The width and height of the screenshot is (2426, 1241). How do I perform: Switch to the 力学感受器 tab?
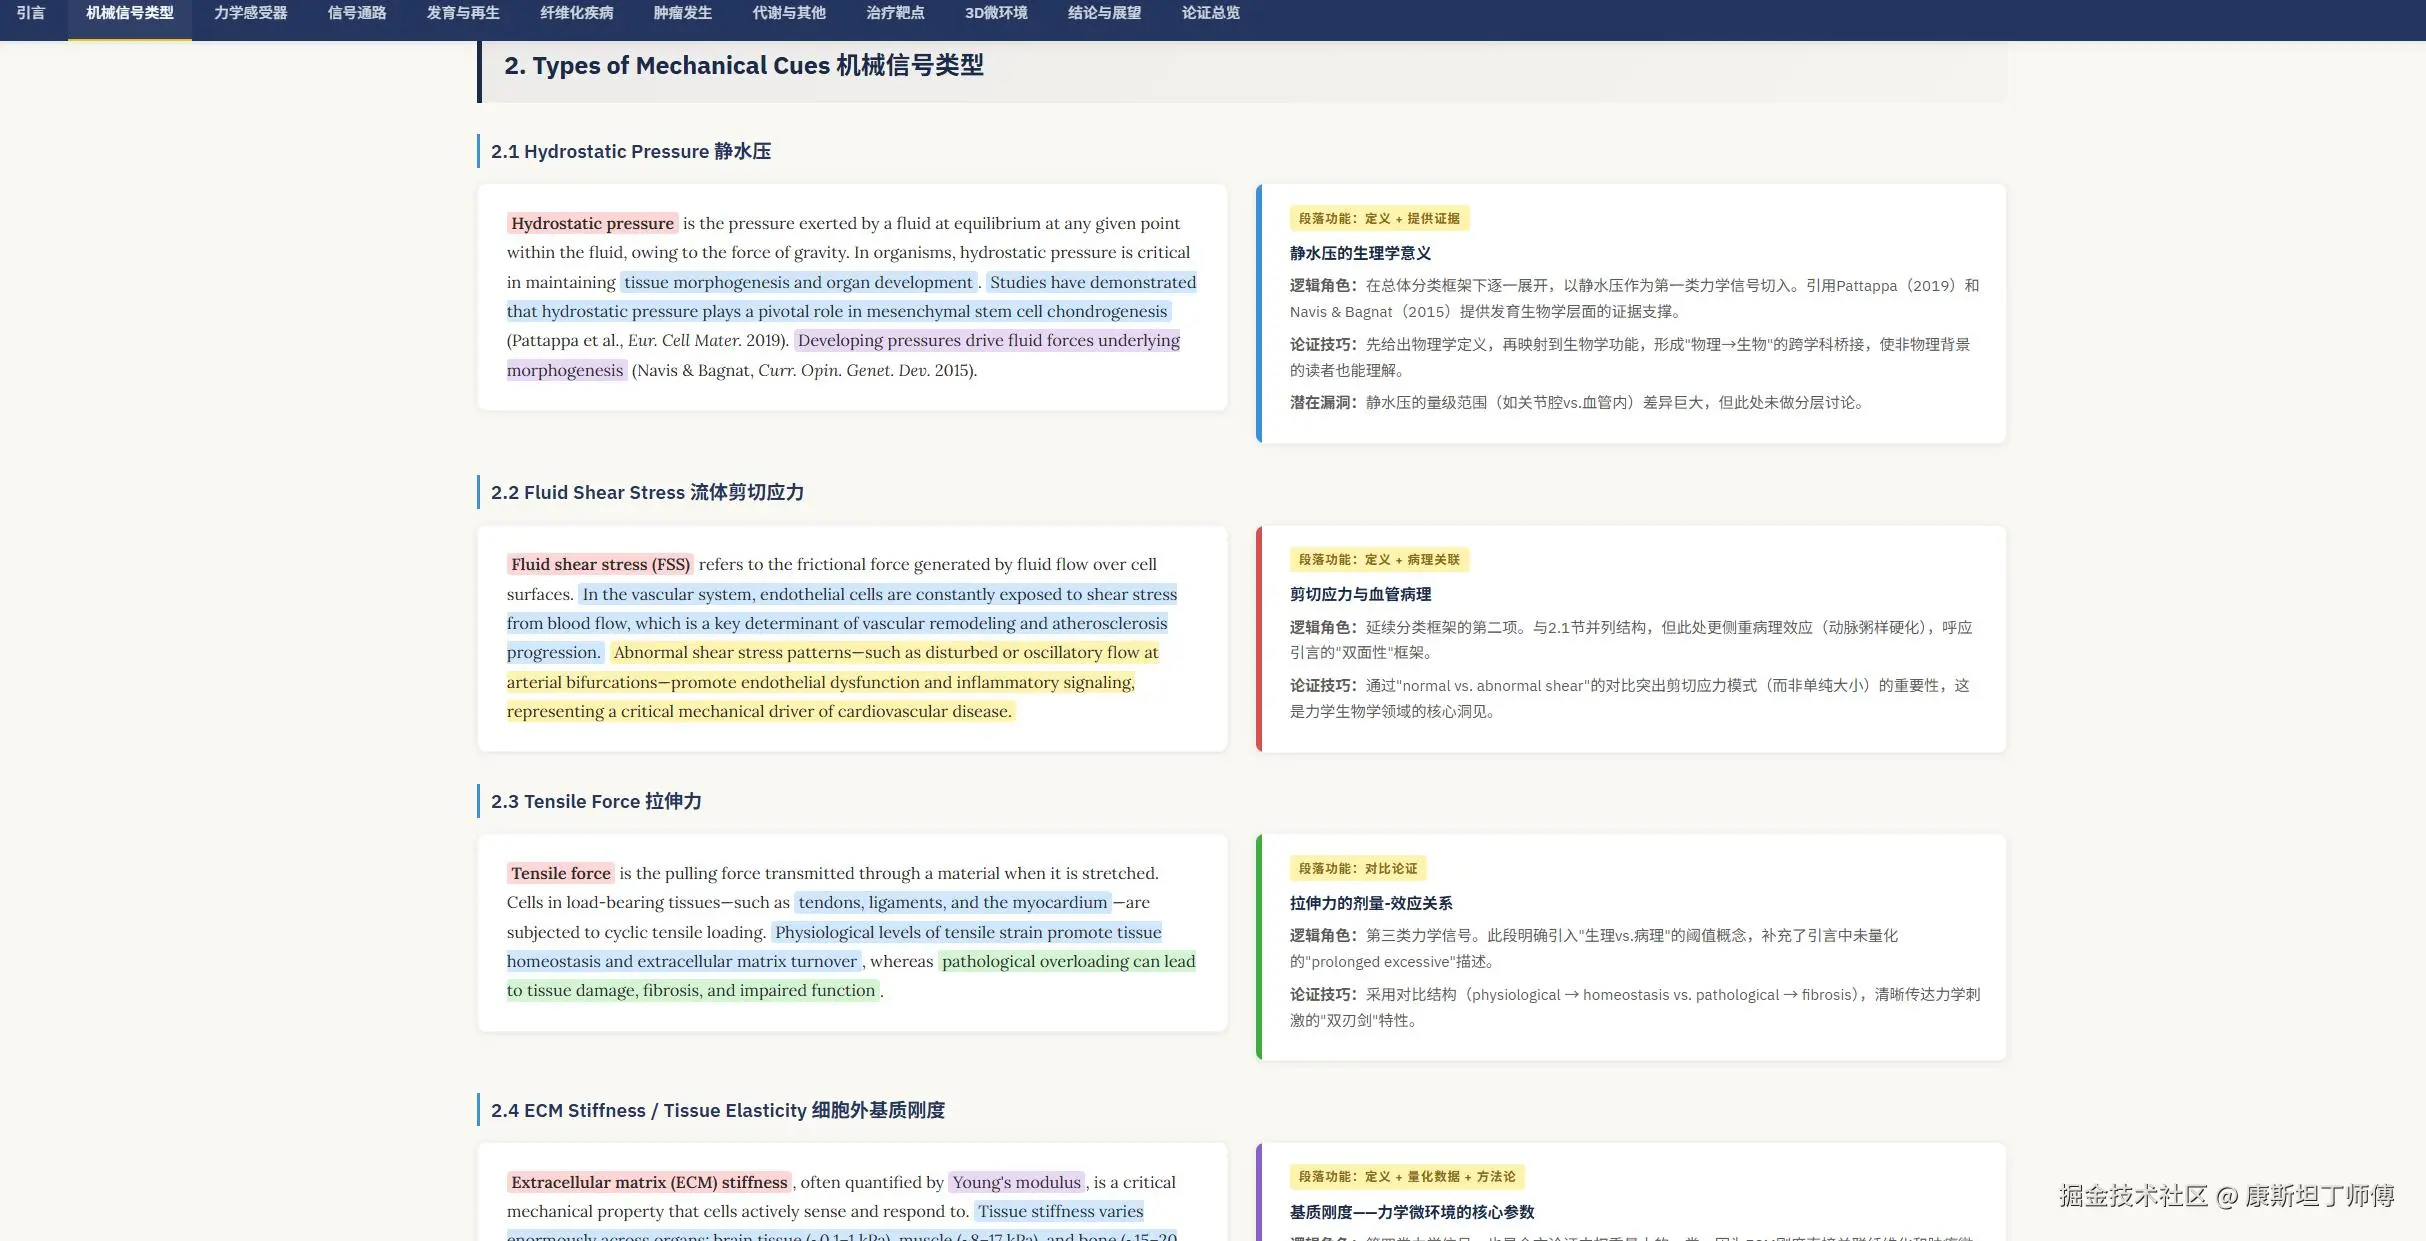(x=250, y=13)
